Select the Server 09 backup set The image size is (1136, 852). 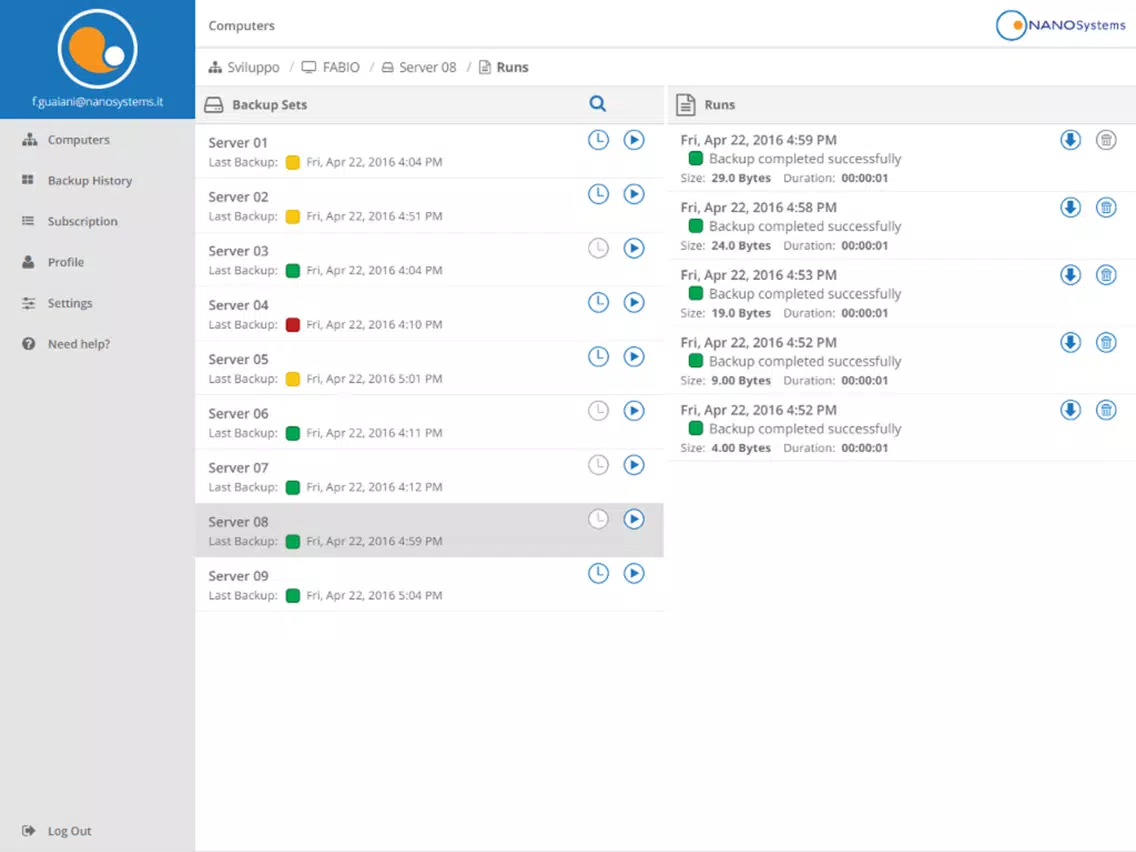[429, 585]
